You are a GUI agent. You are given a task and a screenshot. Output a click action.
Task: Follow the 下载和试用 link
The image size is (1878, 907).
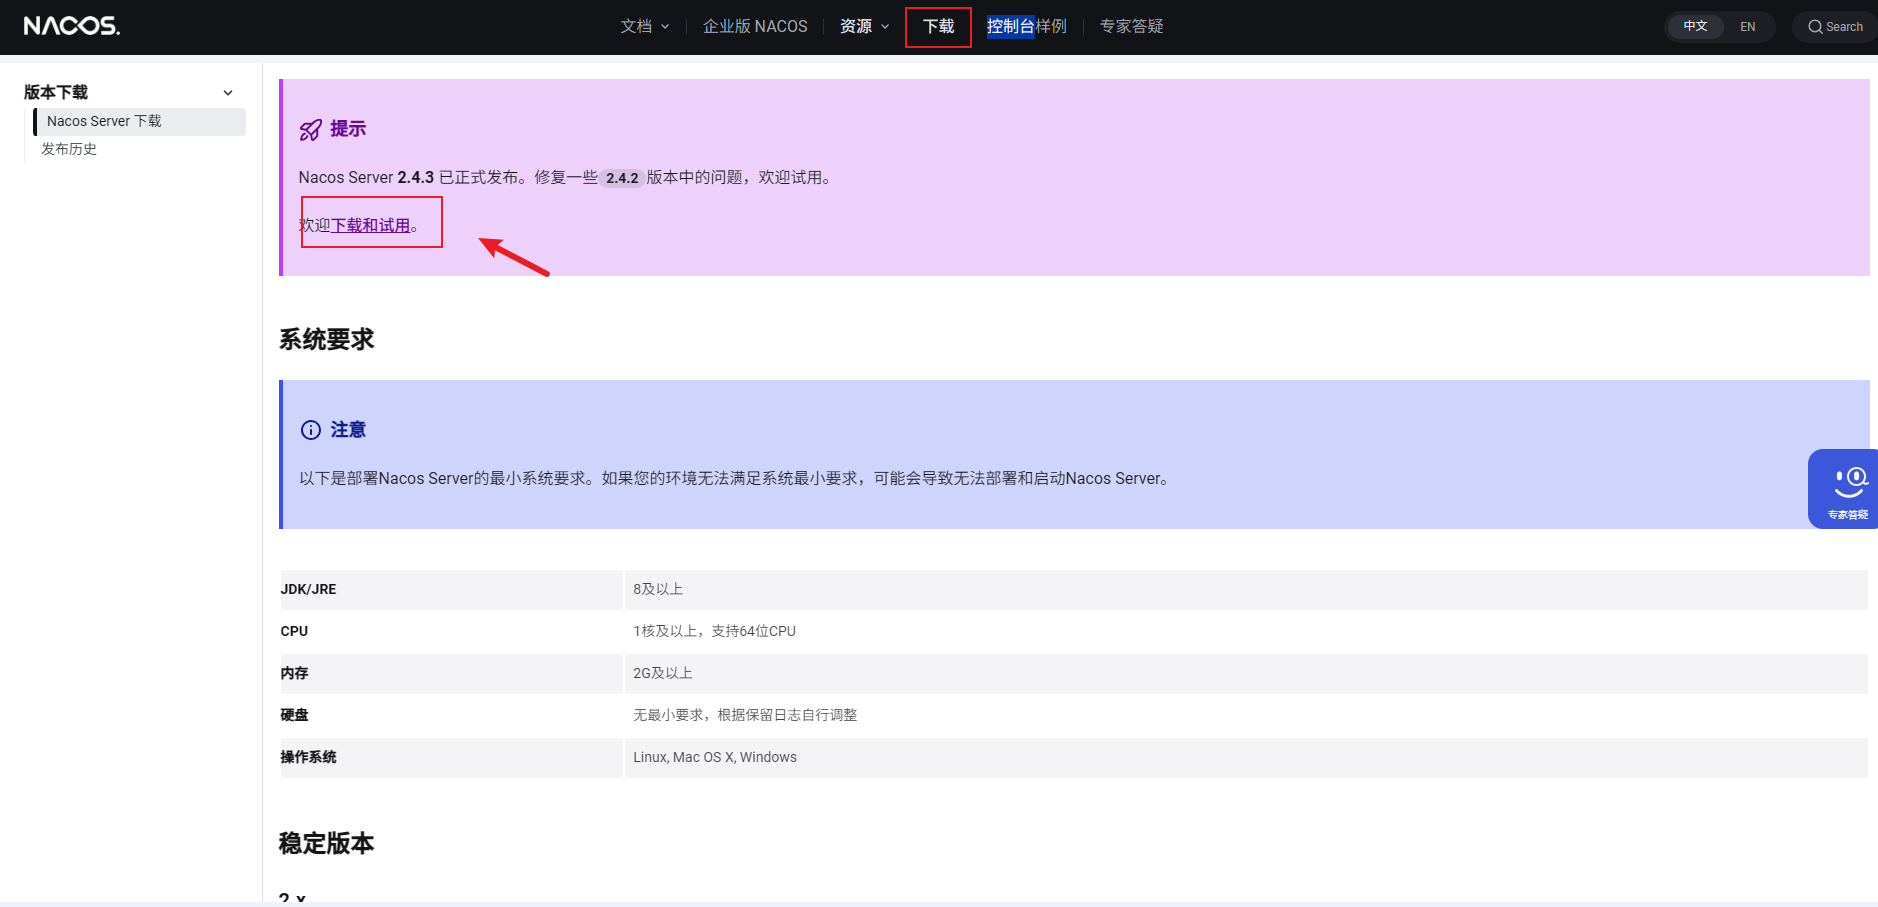pyautogui.click(x=370, y=226)
